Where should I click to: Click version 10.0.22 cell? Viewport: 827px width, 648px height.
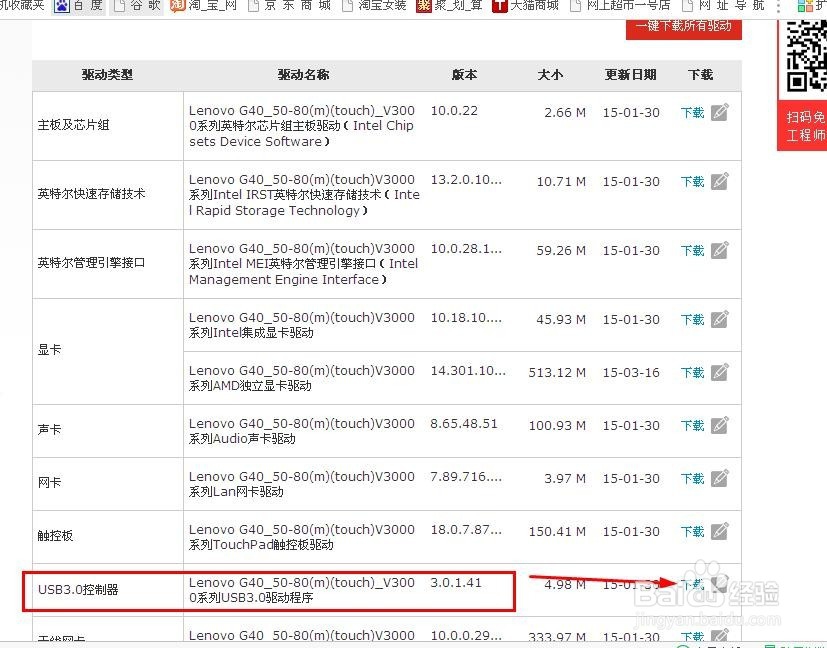(x=454, y=111)
